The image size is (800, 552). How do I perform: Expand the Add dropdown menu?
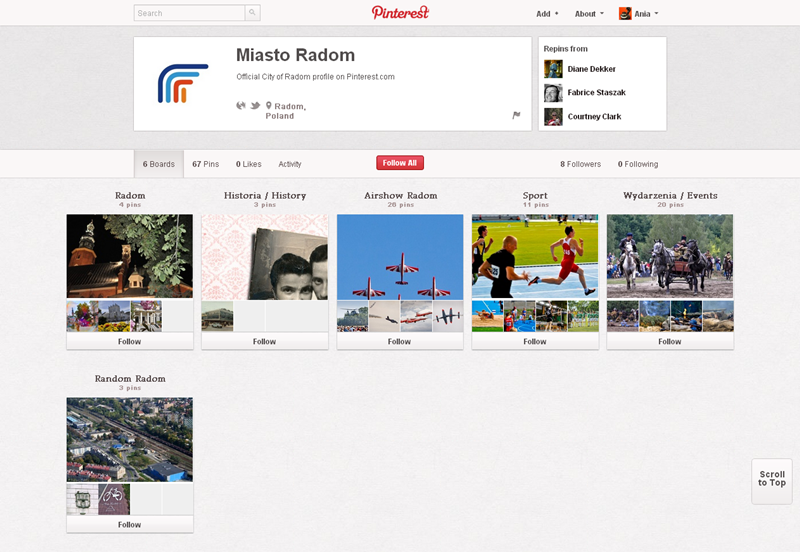coord(547,14)
